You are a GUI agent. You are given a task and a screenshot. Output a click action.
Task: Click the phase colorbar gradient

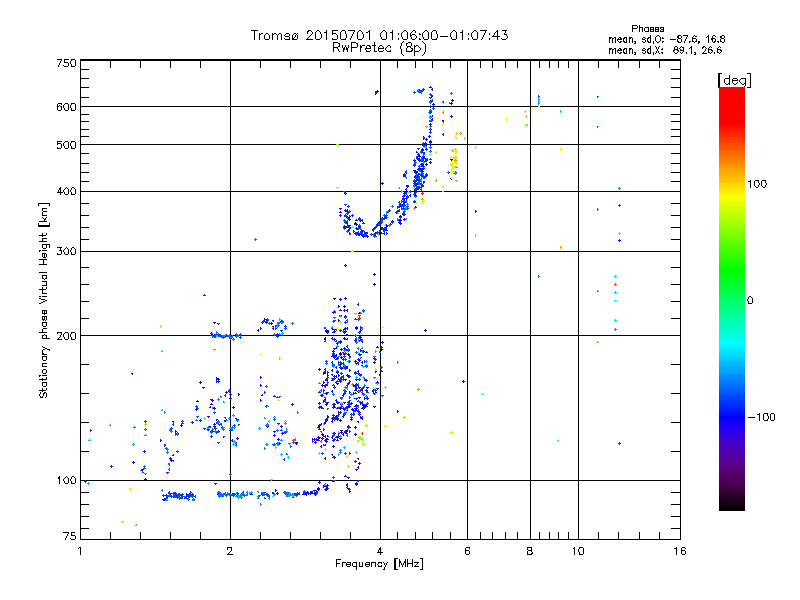[732, 299]
